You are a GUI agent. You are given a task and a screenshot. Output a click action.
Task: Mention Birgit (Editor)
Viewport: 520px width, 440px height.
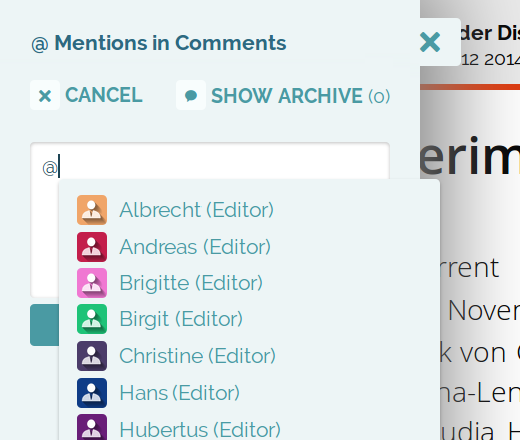click(181, 319)
